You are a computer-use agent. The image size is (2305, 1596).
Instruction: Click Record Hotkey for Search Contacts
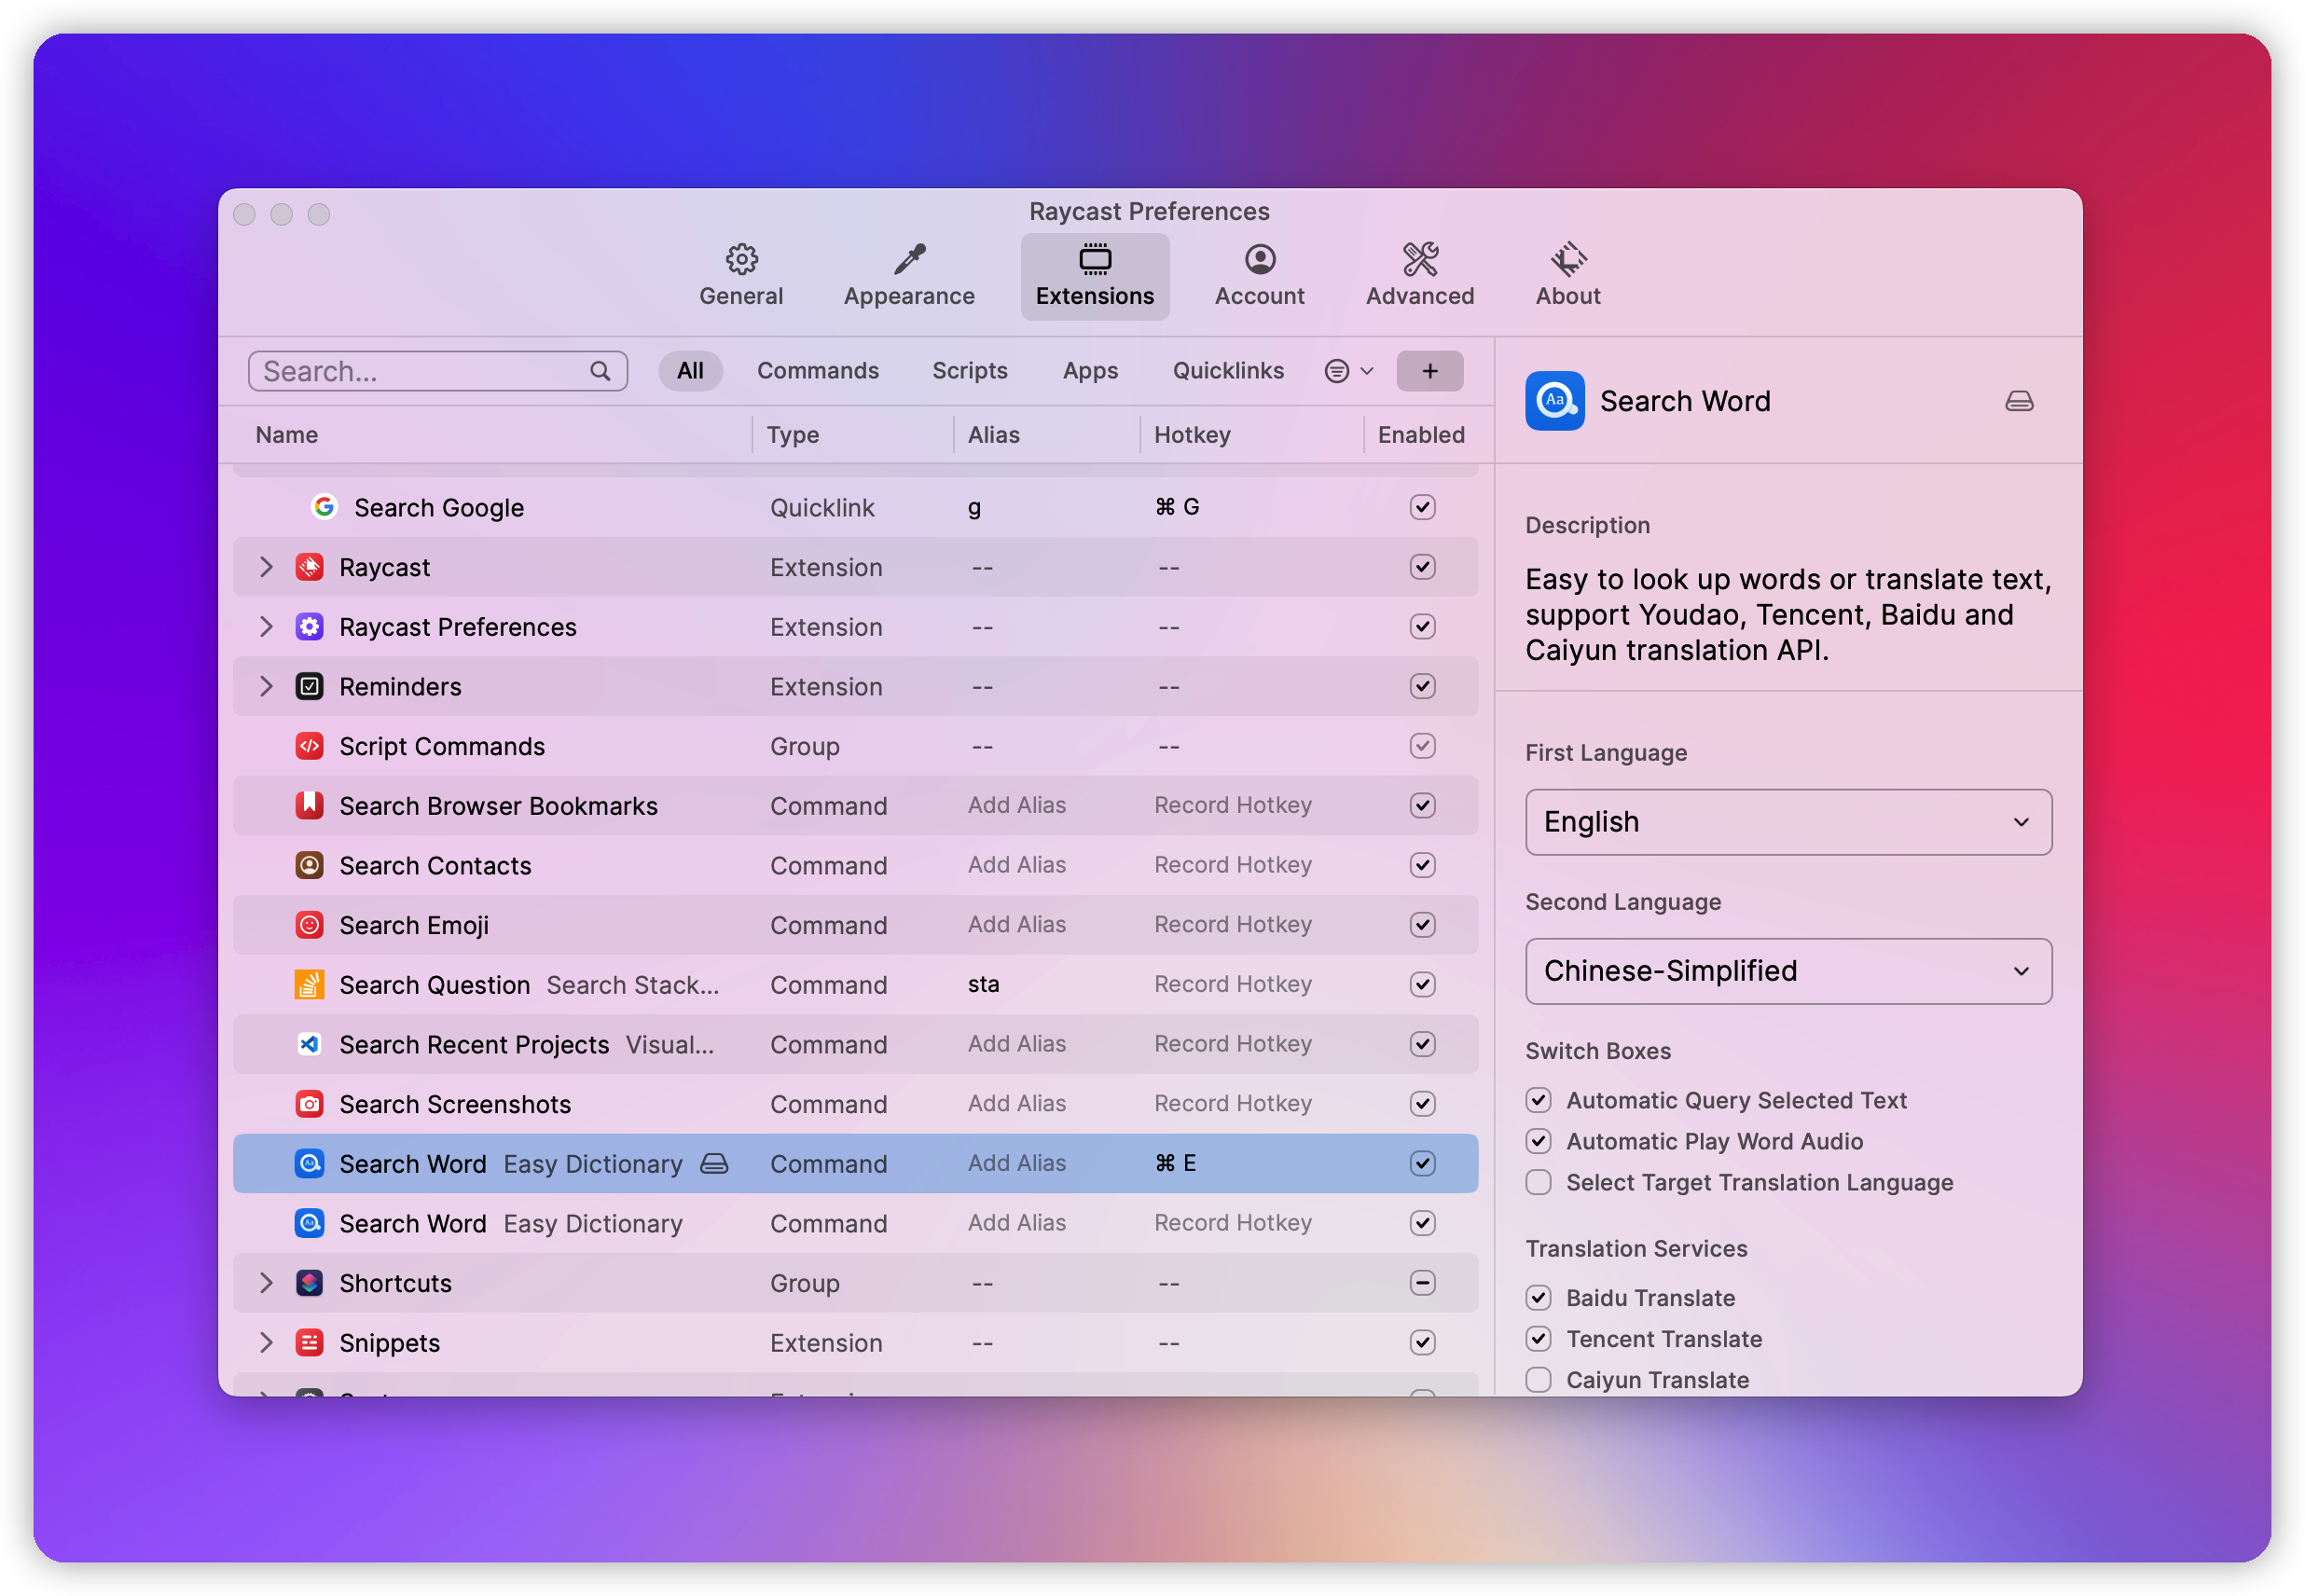pyautogui.click(x=1232, y=865)
